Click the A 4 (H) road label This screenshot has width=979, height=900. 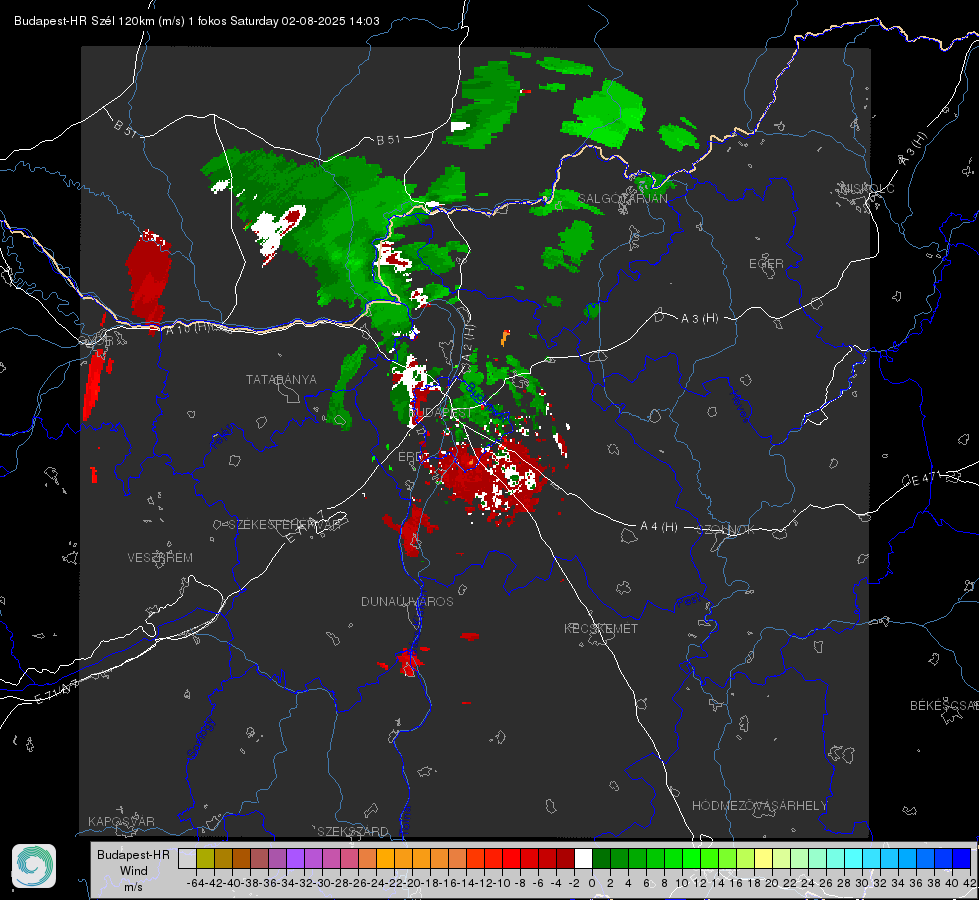point(659,527)
